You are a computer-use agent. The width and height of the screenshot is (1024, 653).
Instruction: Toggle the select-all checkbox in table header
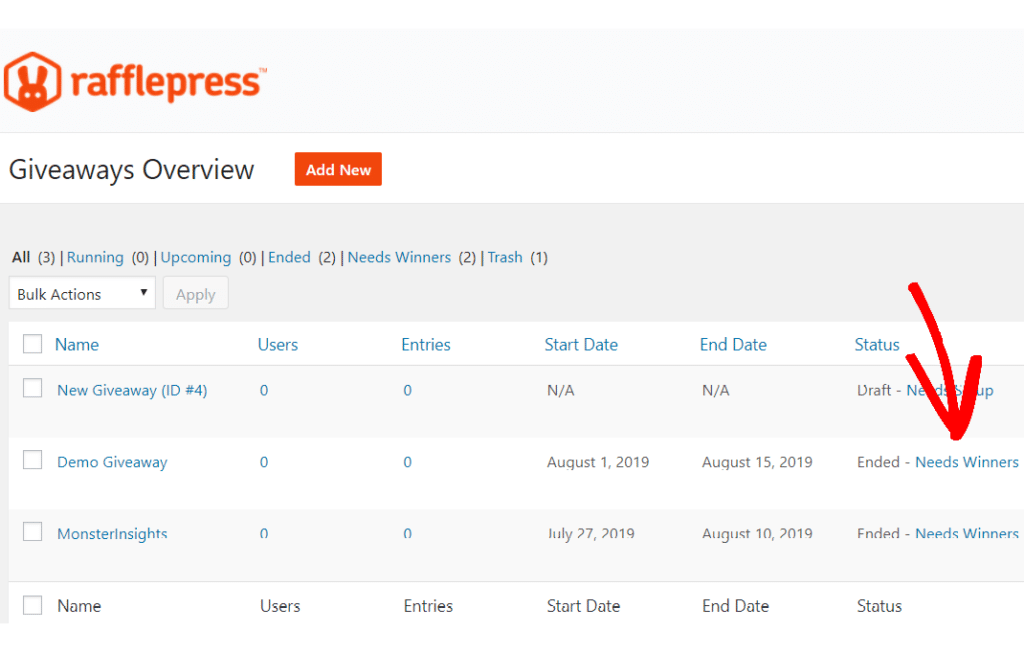[33, 344]
